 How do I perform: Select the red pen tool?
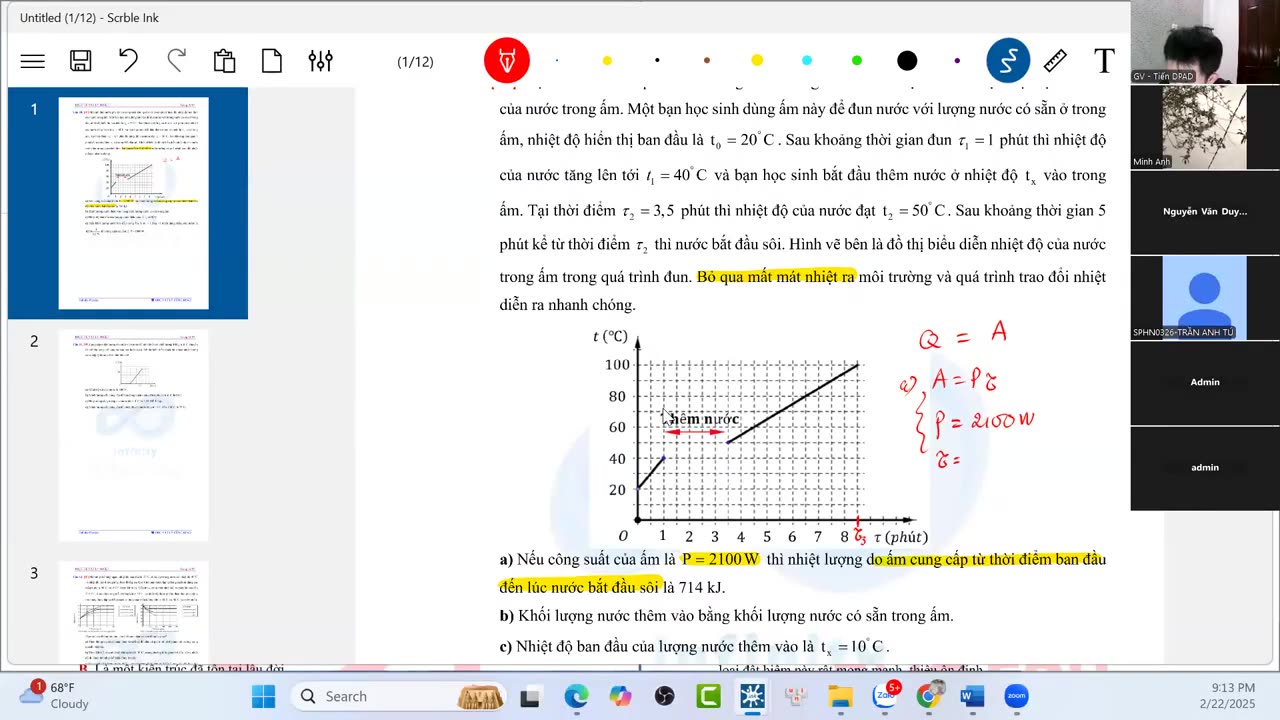click(x=507, y=61)
